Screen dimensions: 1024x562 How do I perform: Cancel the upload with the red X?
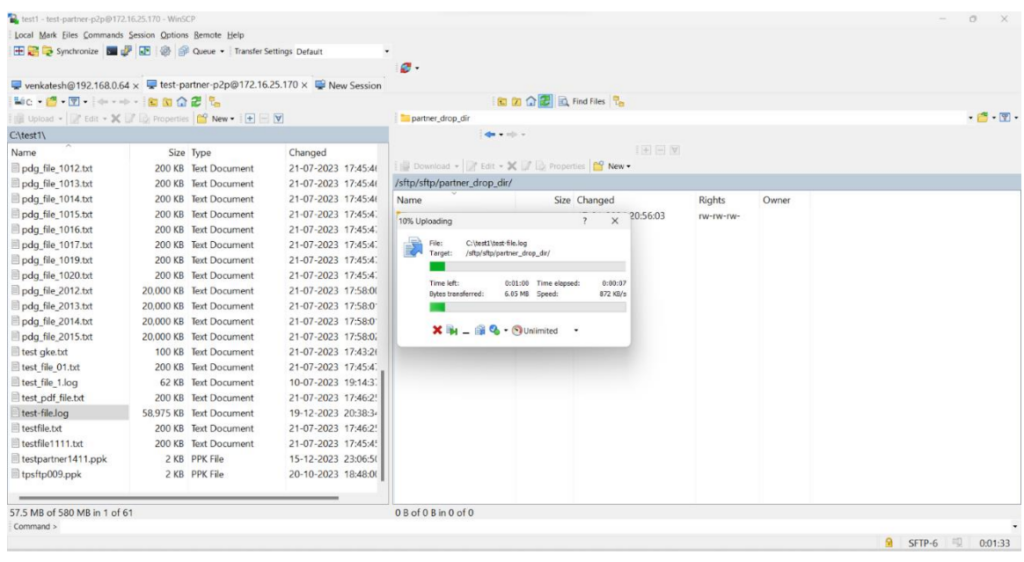[x=437, y=331]
